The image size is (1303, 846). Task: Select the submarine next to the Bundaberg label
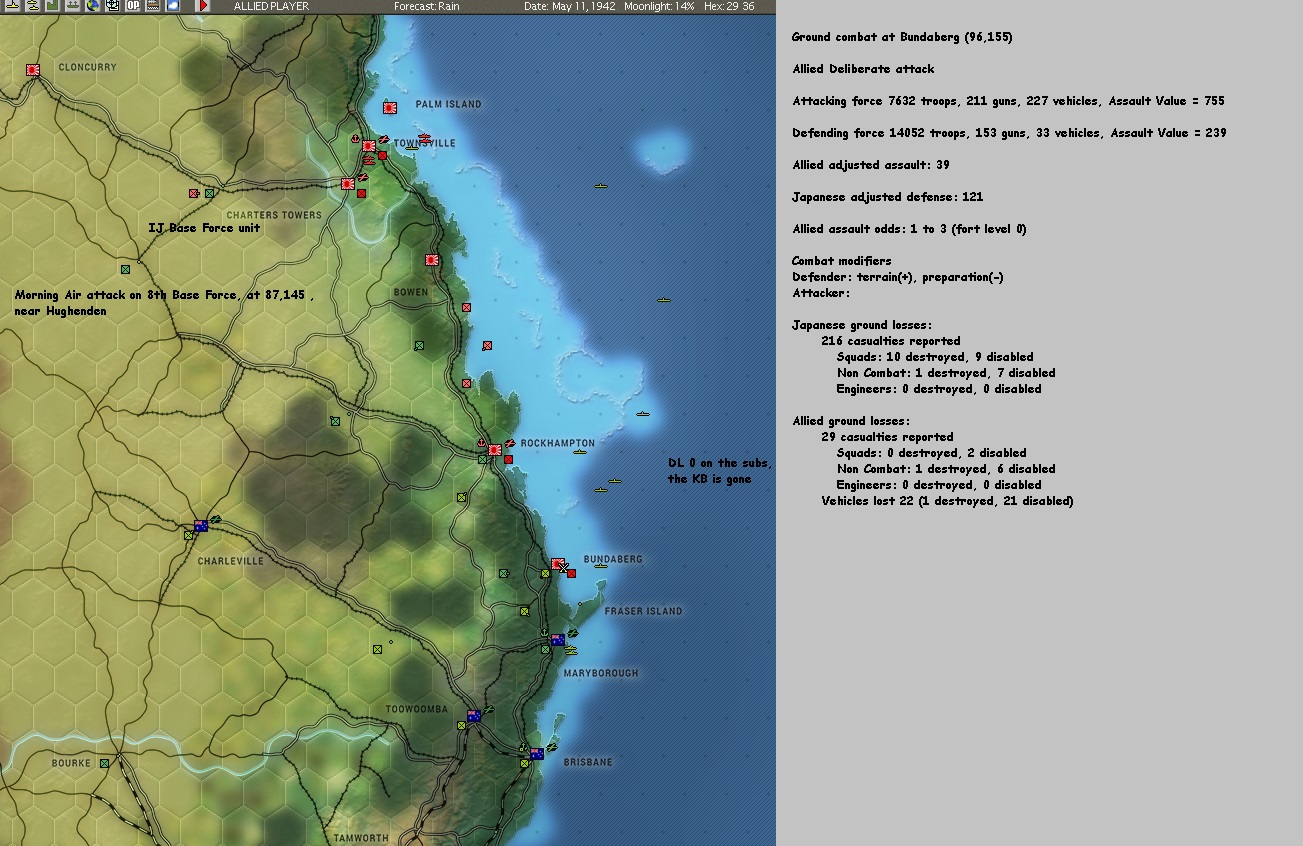pos(601,566)
